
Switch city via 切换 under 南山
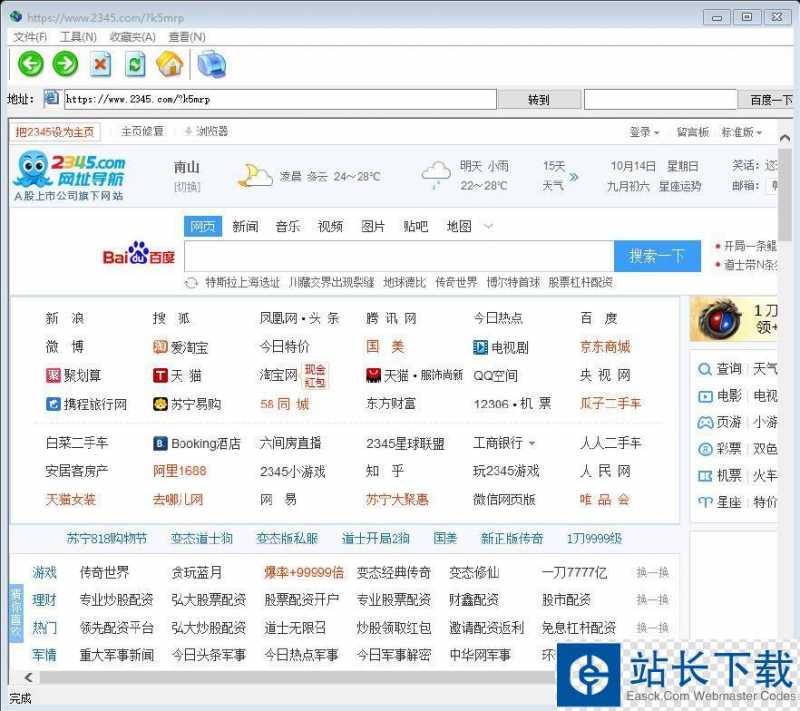pos(187,187)
